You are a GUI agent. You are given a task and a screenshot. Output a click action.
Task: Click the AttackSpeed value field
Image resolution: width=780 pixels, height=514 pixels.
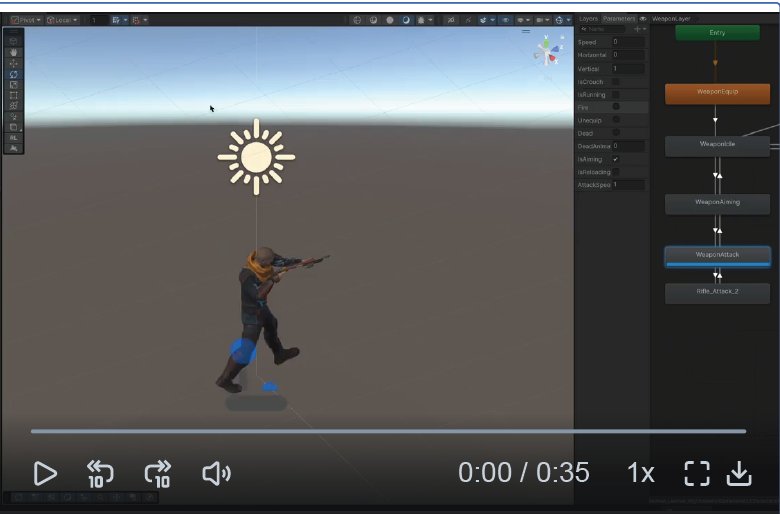coord(628,185)
